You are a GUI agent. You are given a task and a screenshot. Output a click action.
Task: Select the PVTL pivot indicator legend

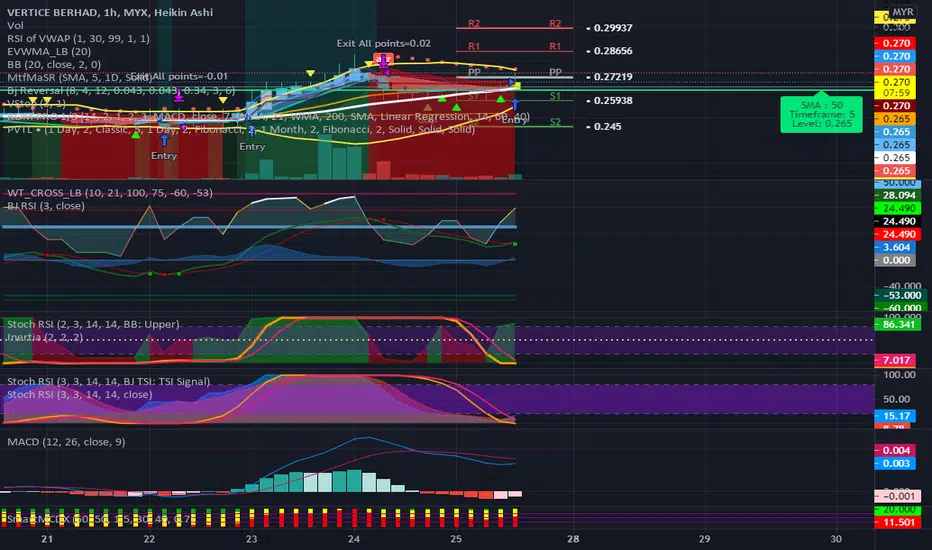tap(241, 129)
